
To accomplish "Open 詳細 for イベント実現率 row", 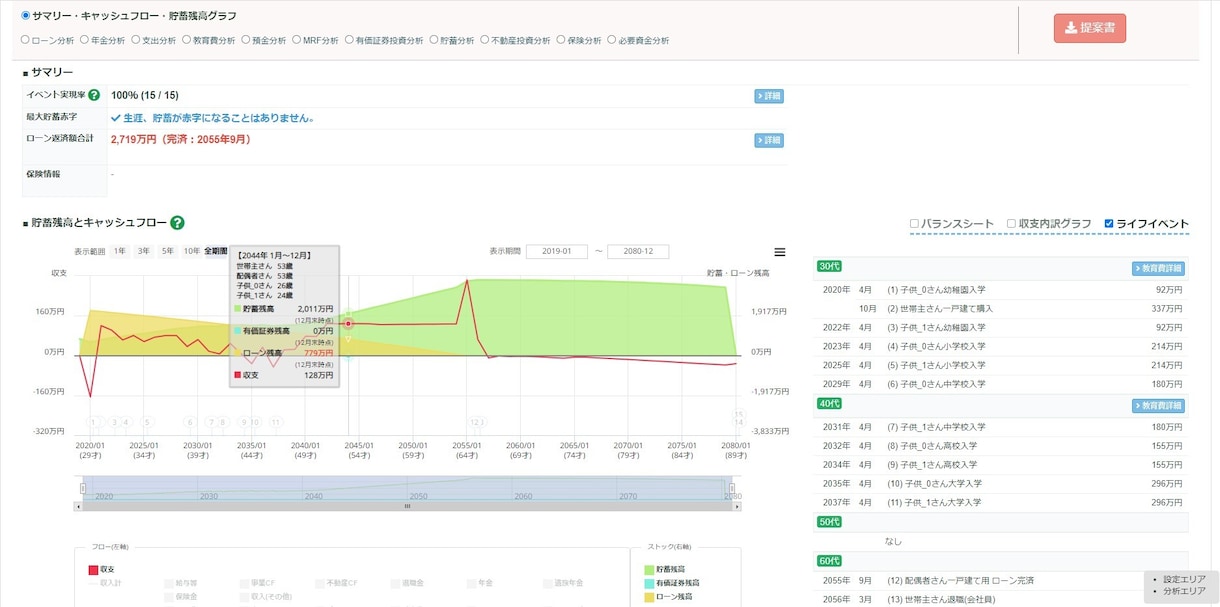I will pos(769,96).
